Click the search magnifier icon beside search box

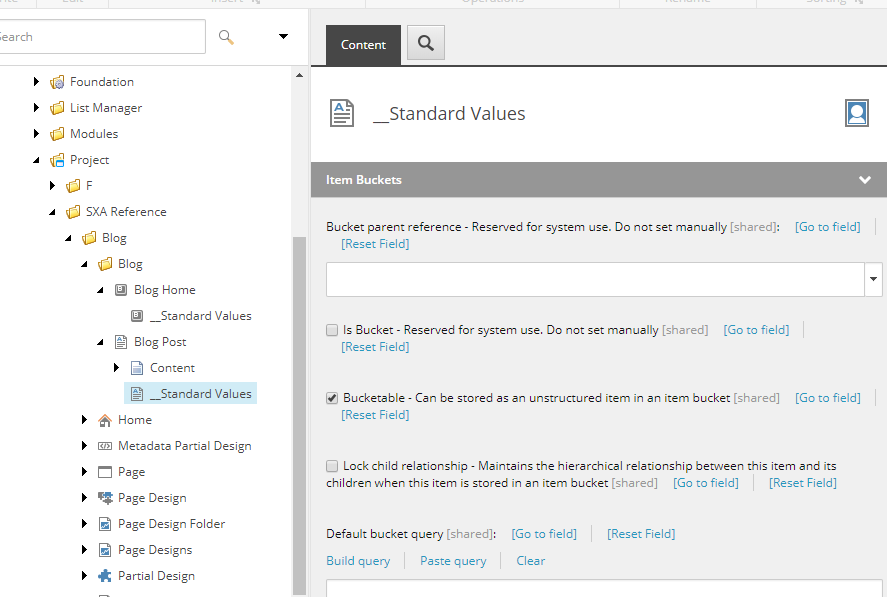point(226,37)
